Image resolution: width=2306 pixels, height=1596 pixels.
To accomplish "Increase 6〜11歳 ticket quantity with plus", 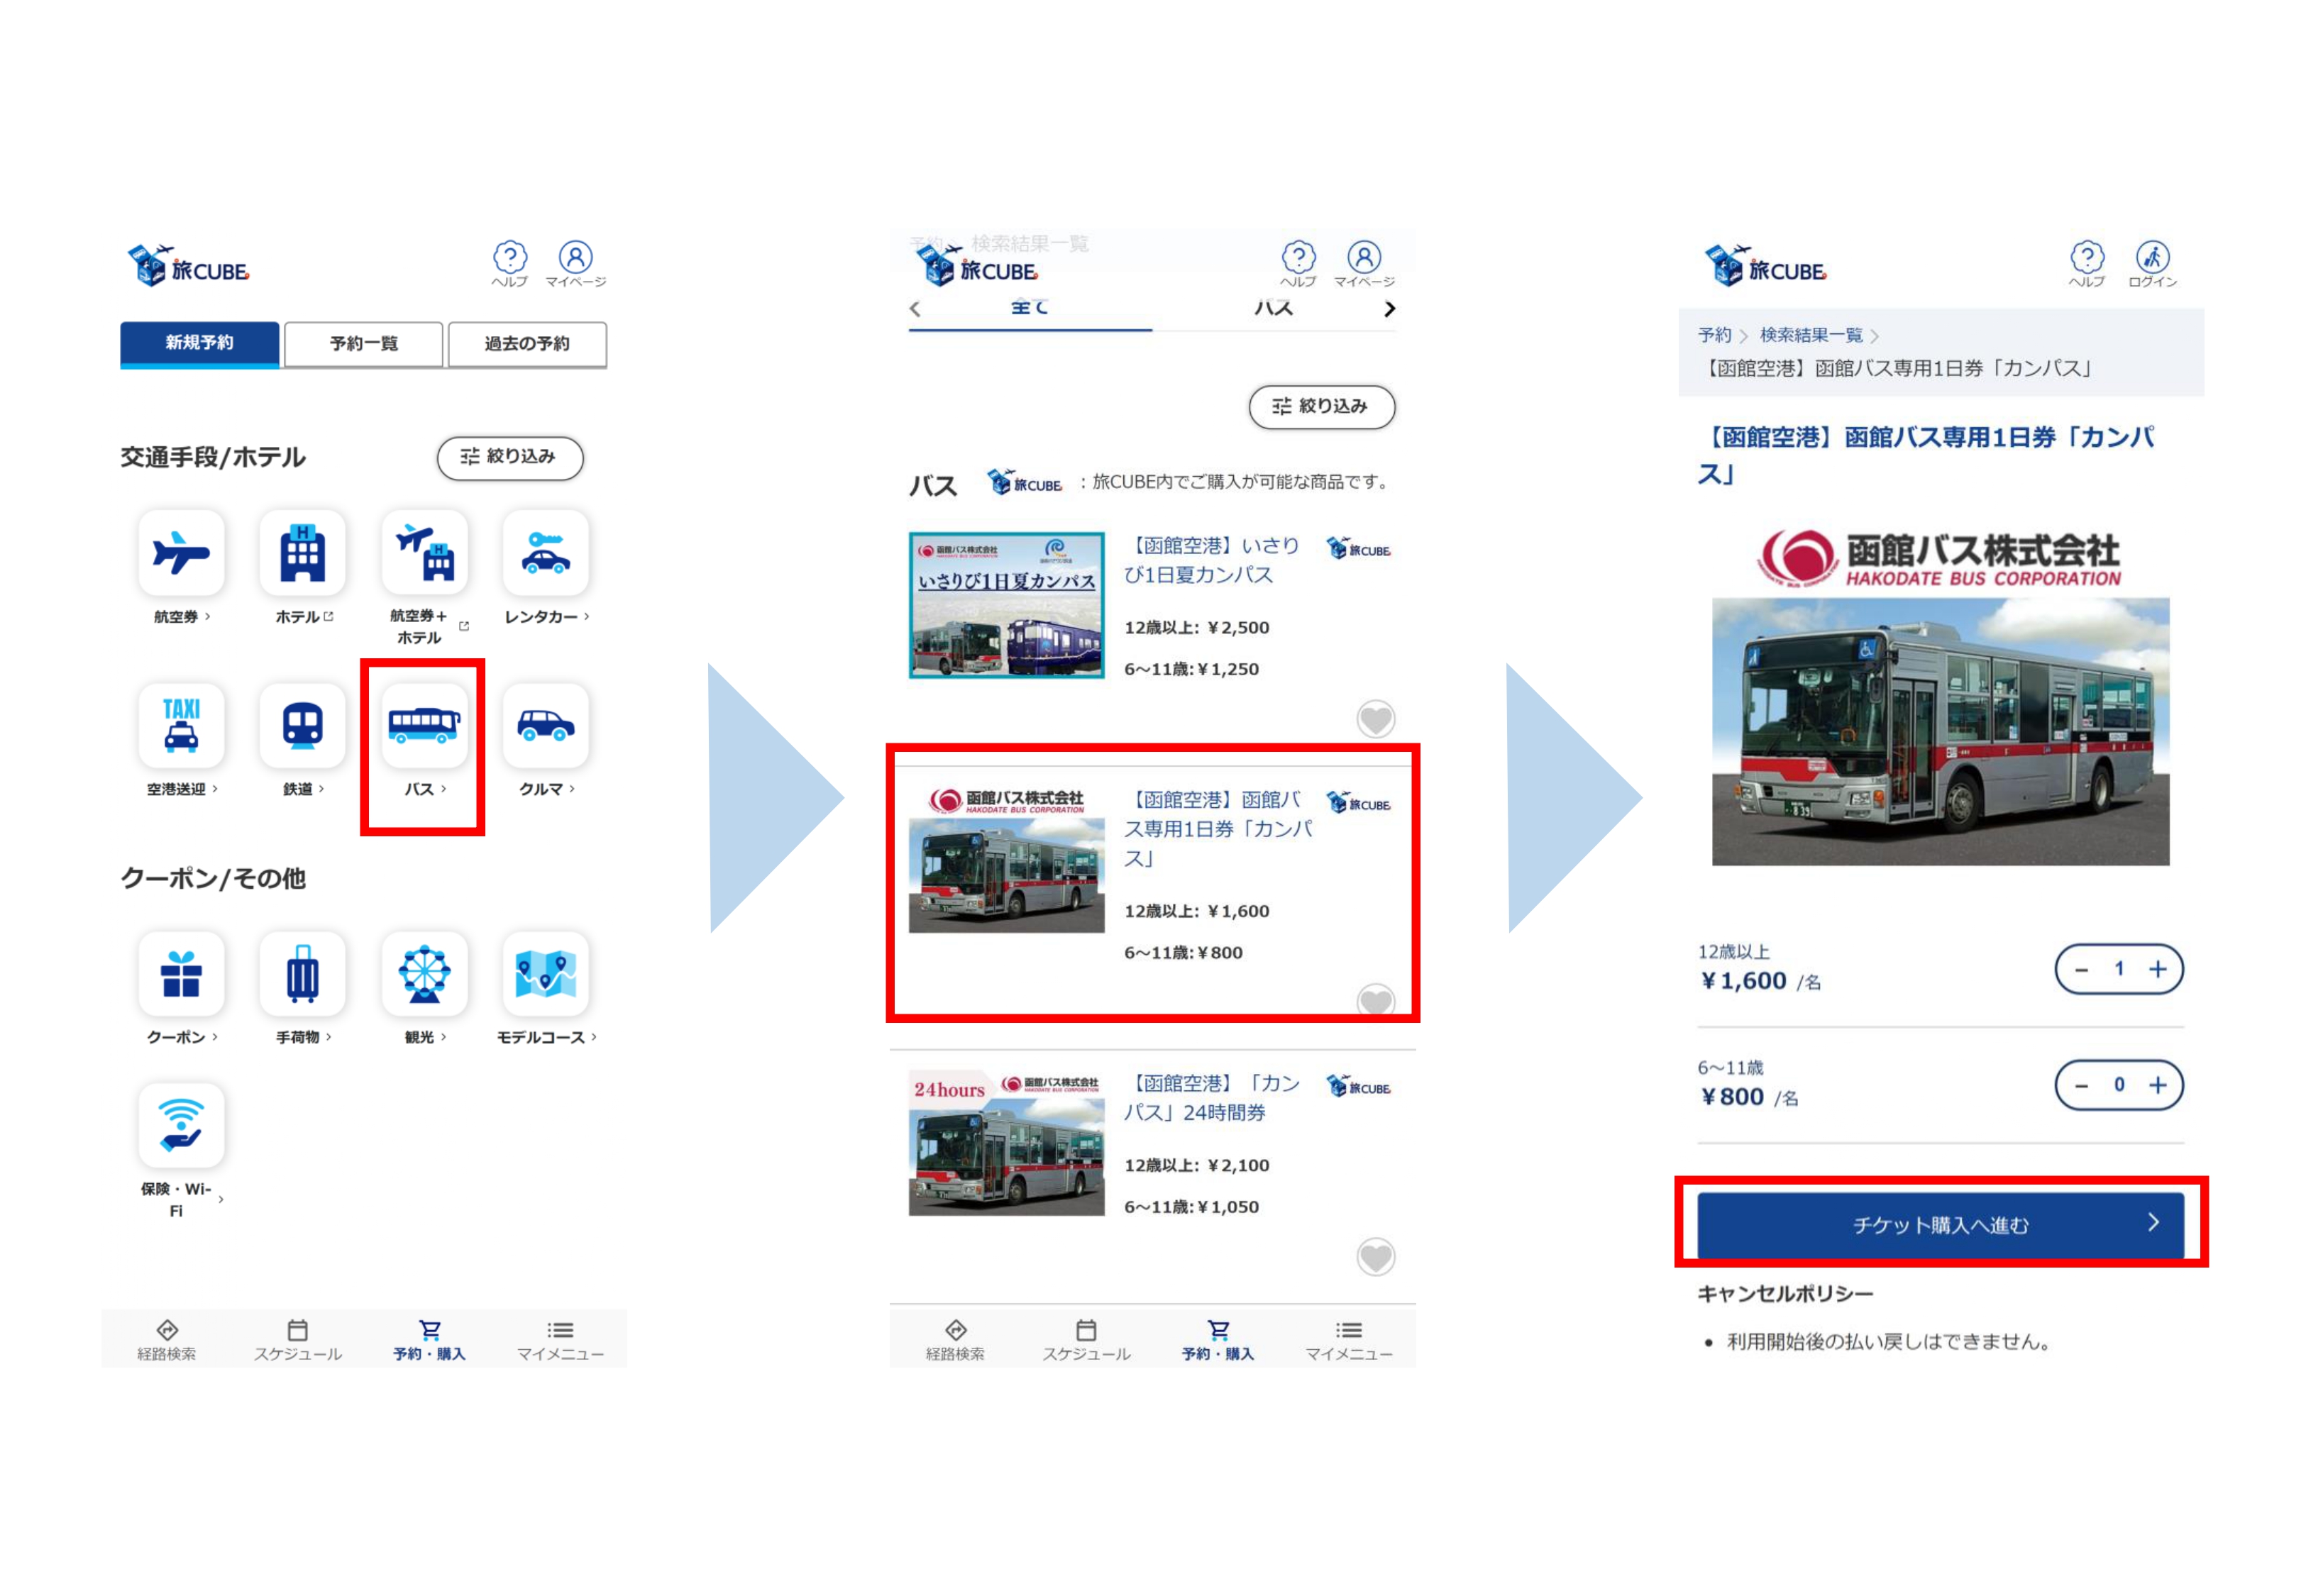I will (2158, 1085).
